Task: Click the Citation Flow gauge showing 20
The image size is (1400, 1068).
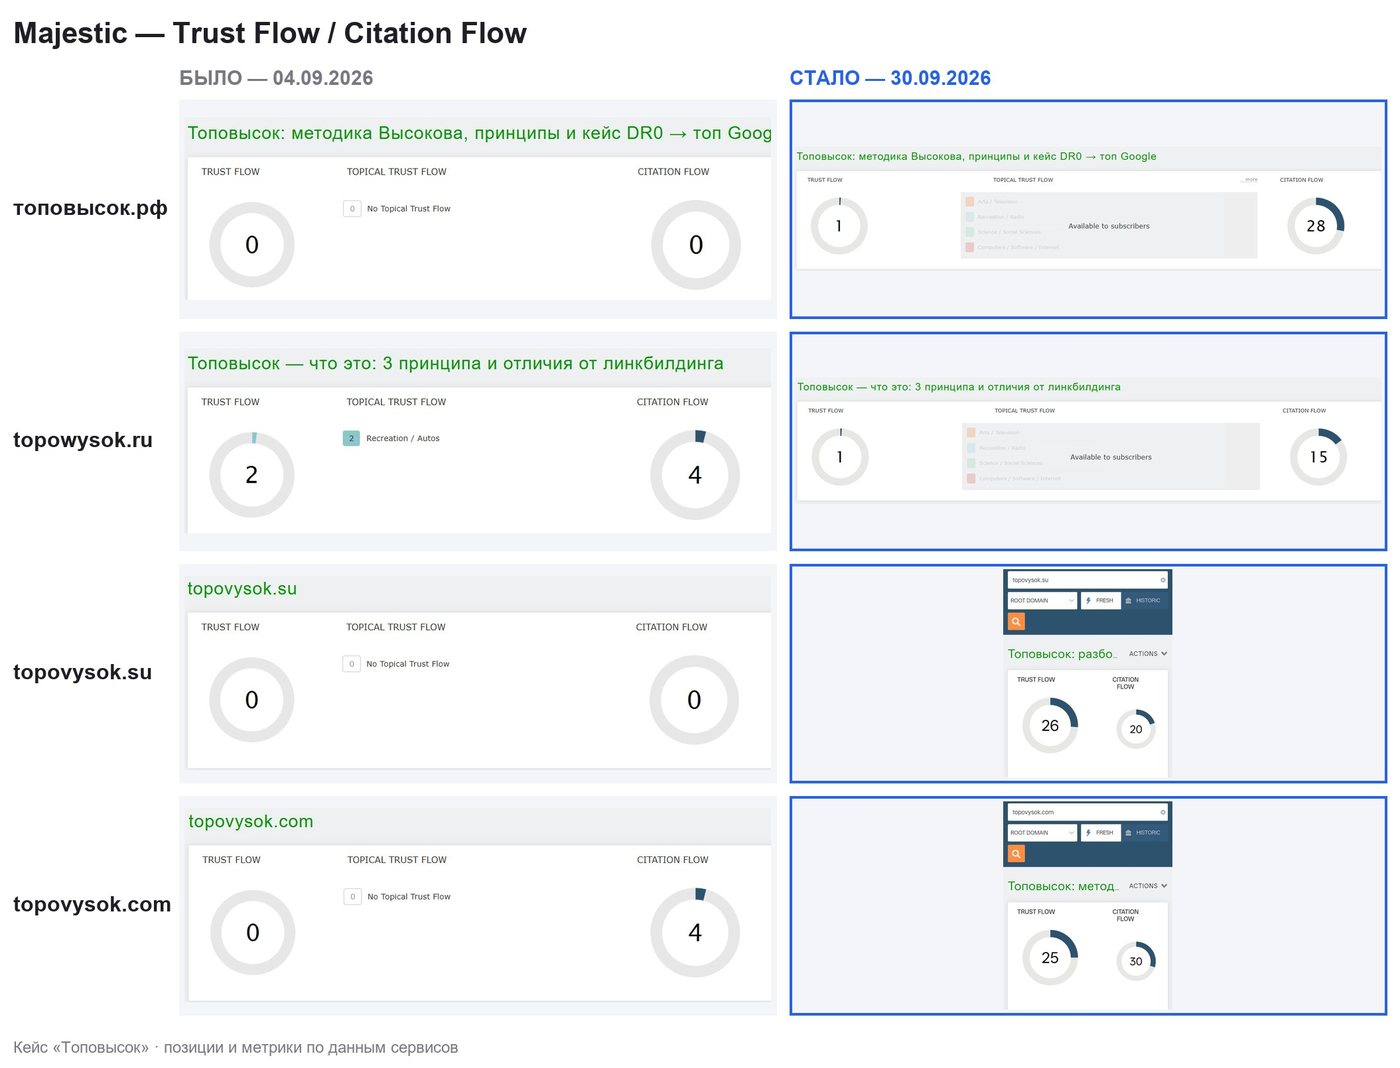Action: [1136, 729]
